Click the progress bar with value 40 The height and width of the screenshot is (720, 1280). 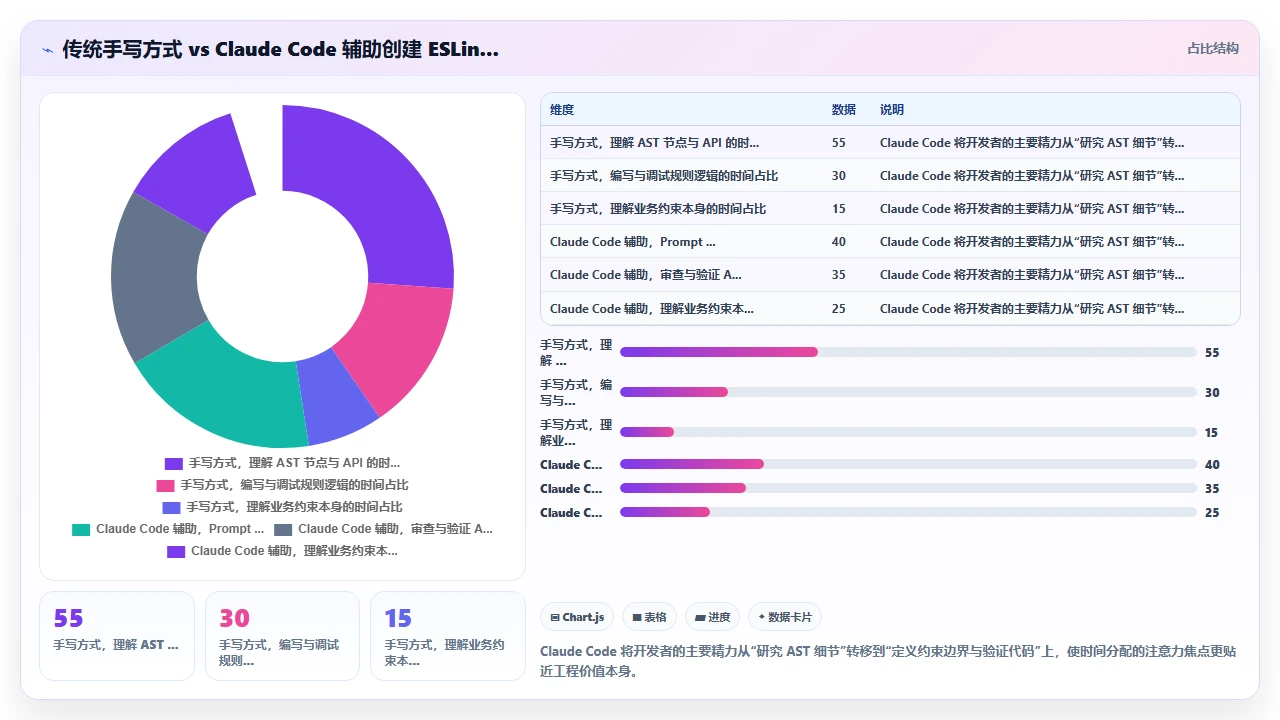point(908,464)
